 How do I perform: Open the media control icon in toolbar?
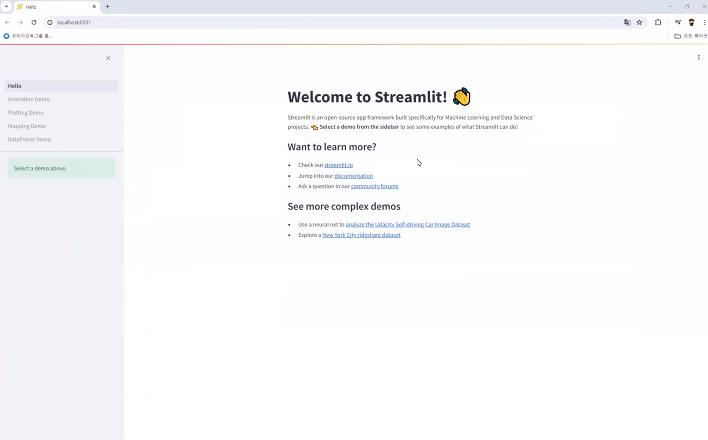[x=678, y=22]
